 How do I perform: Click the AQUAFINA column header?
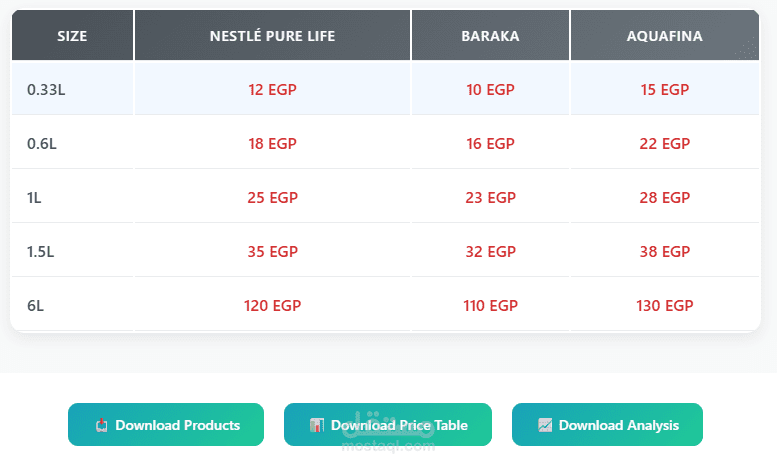click(664, 36)
